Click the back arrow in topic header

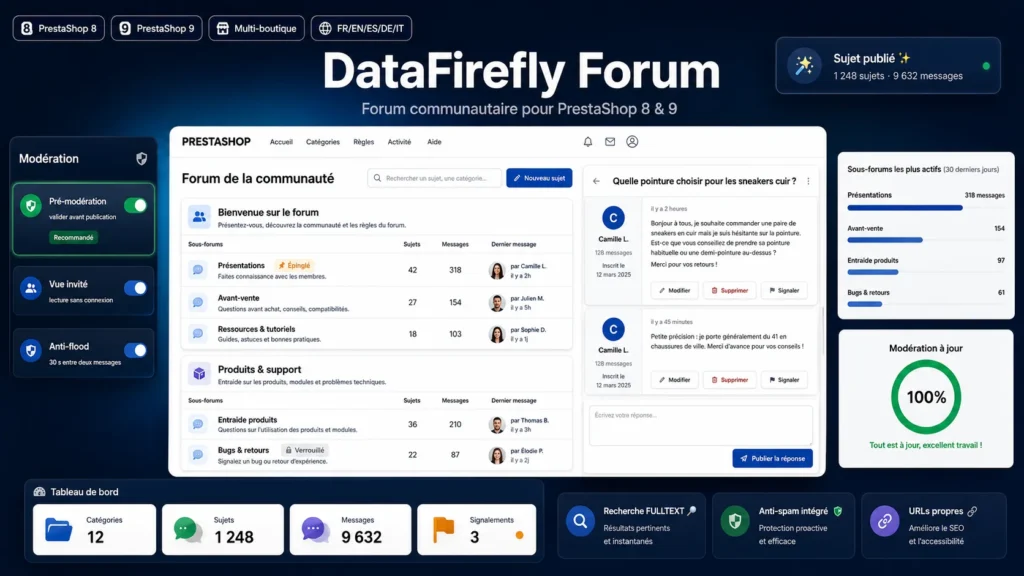pyautogui.click(x=596, y=182)
